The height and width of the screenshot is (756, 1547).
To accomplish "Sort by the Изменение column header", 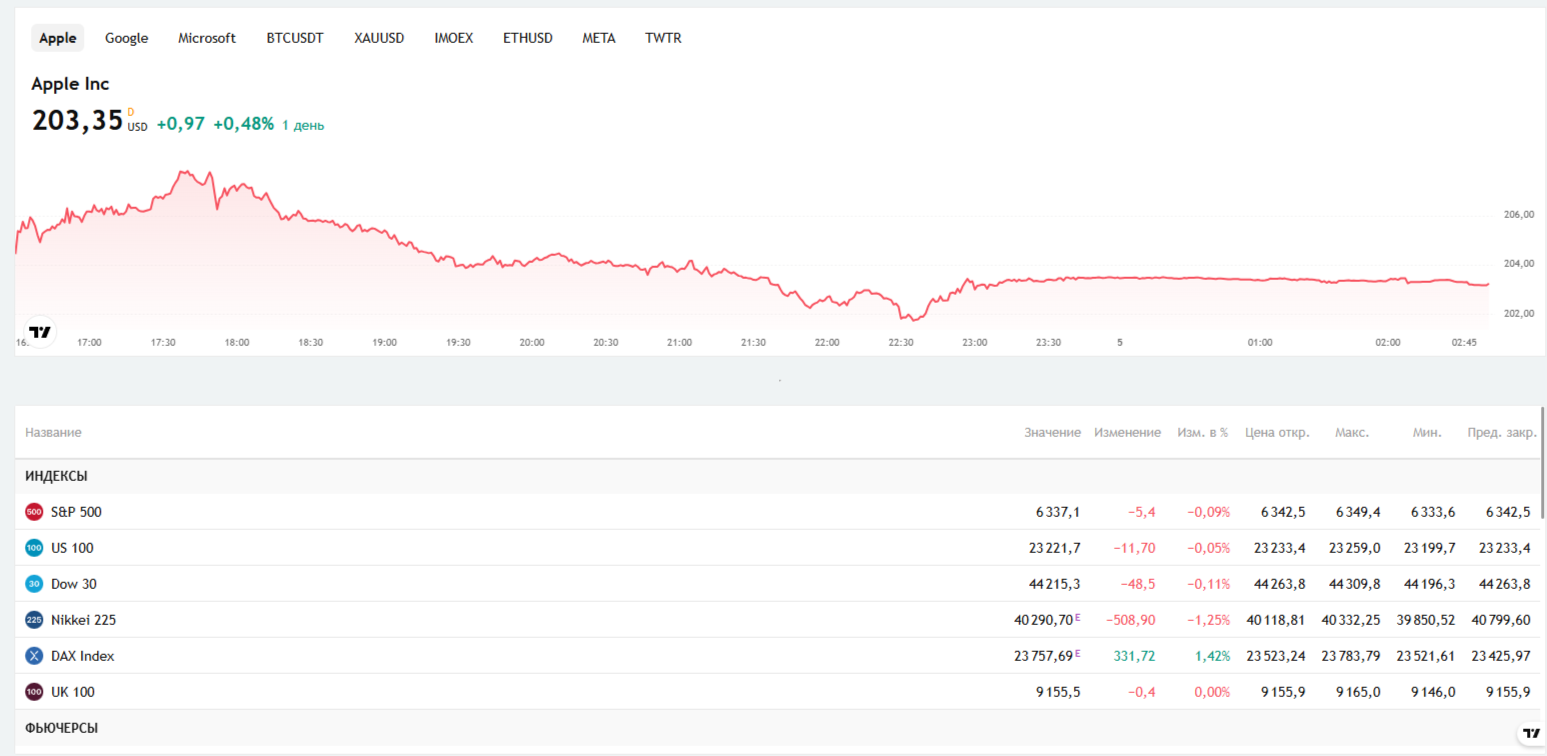I will click(x=1127, y=433).
